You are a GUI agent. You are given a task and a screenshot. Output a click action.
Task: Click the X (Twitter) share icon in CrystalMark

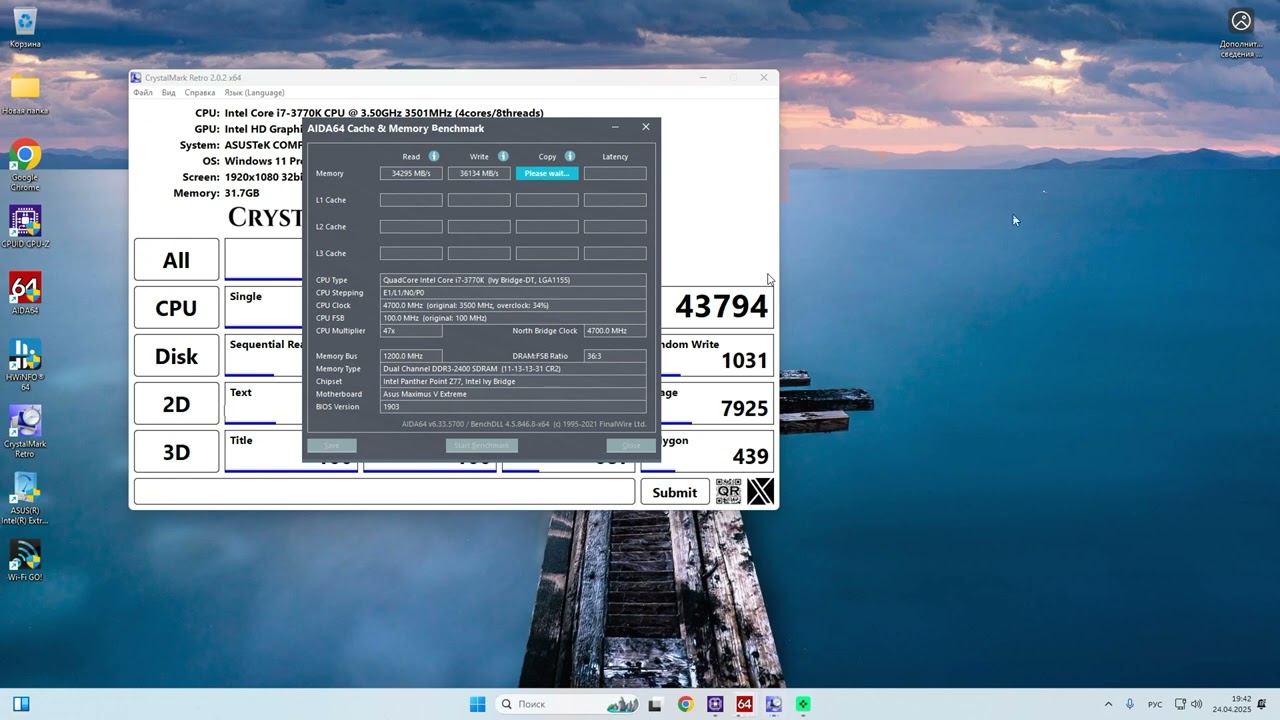[761, 491]
